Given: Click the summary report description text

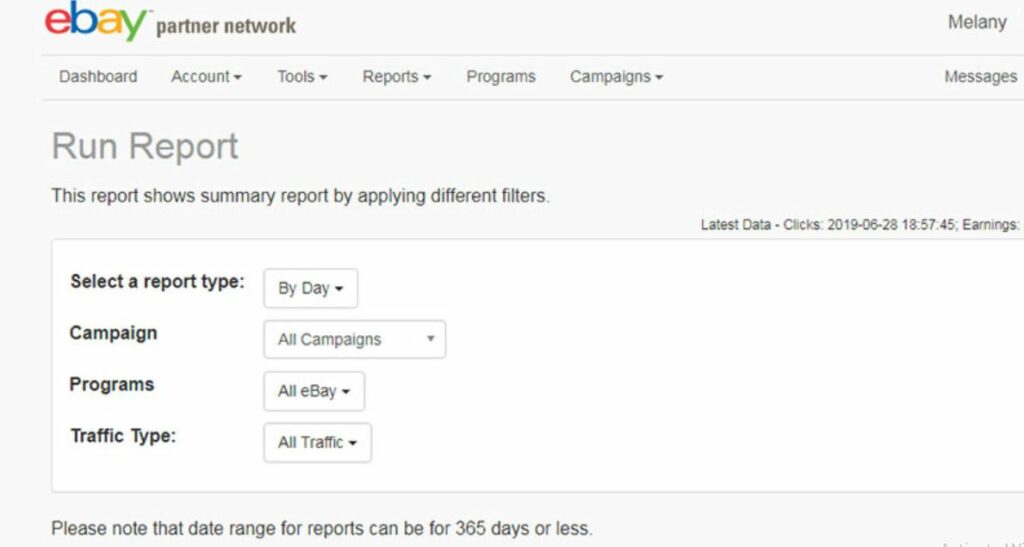Looking at the screenshot, I should coord(300,196).
